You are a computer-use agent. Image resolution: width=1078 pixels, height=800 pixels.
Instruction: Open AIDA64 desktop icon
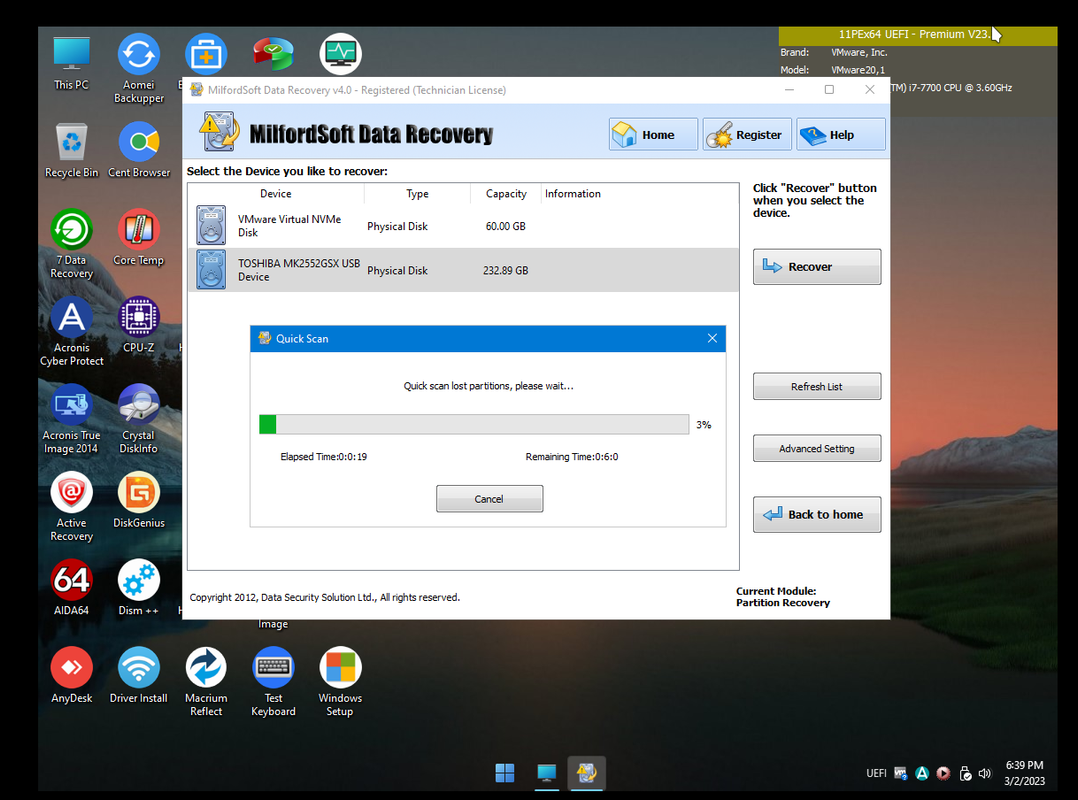72,588
